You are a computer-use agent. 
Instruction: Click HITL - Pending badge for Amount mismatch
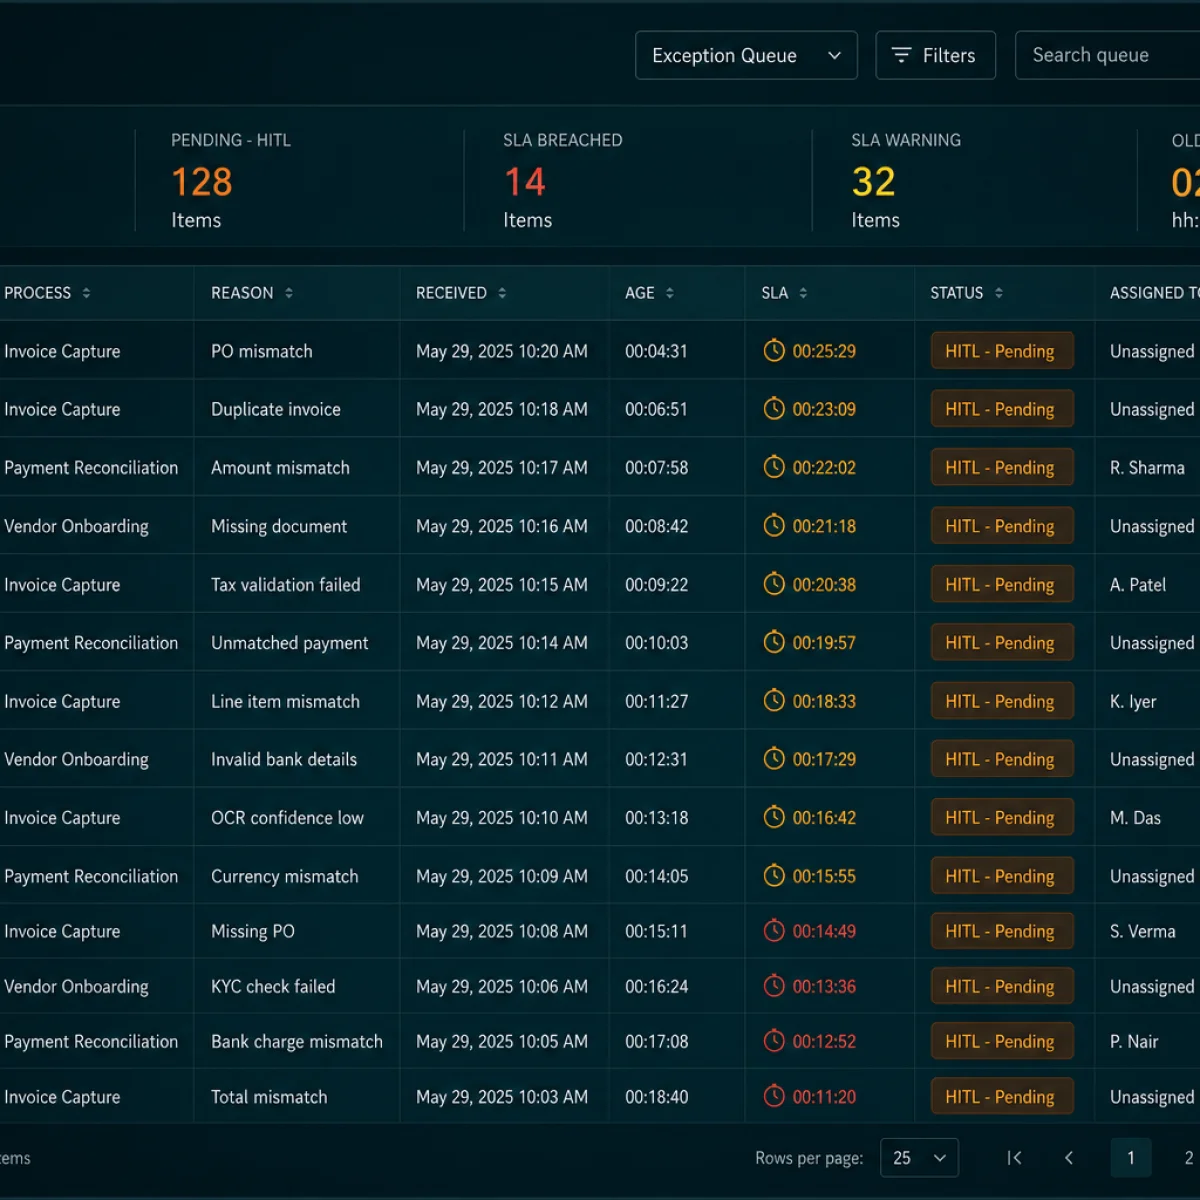1002,467
